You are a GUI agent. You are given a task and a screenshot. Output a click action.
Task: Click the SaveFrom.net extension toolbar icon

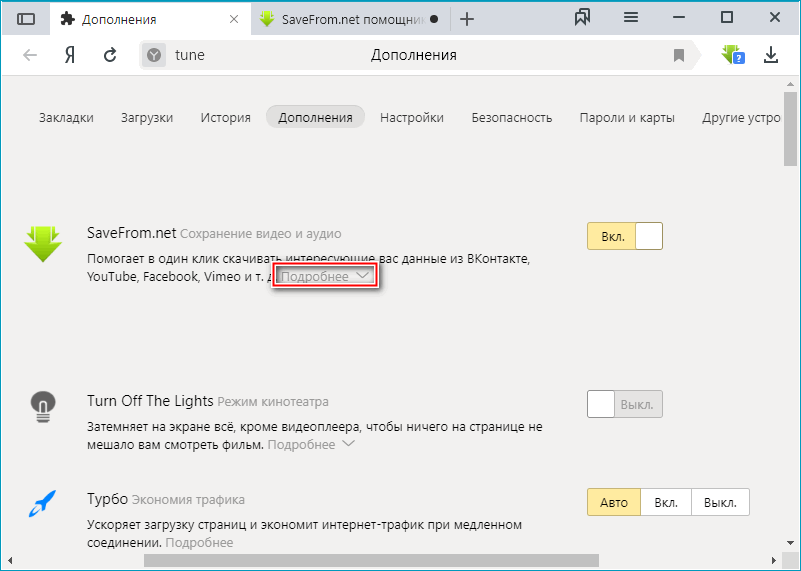click(x=733, y=55)
